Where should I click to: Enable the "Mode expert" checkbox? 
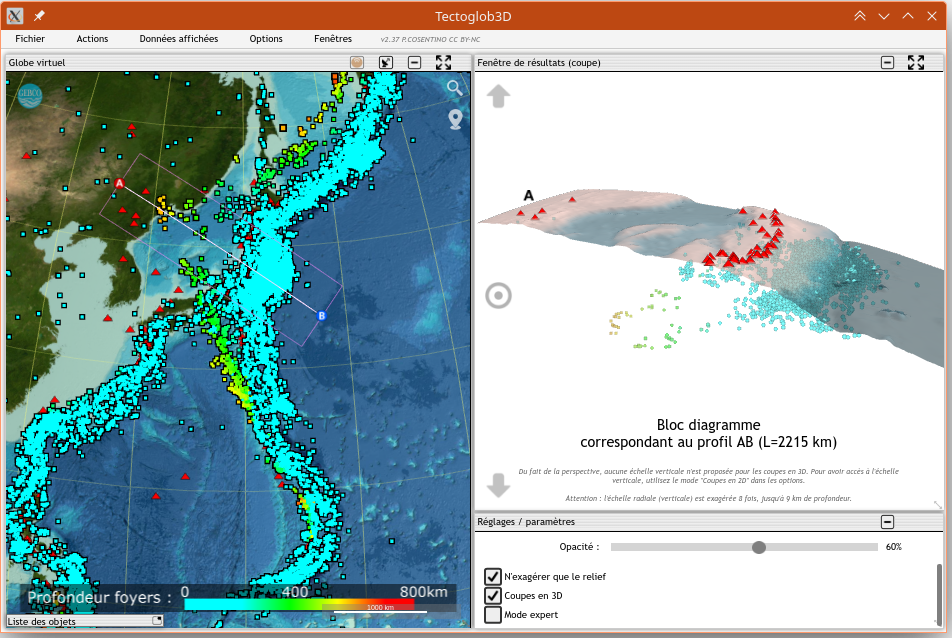[493, 614]
